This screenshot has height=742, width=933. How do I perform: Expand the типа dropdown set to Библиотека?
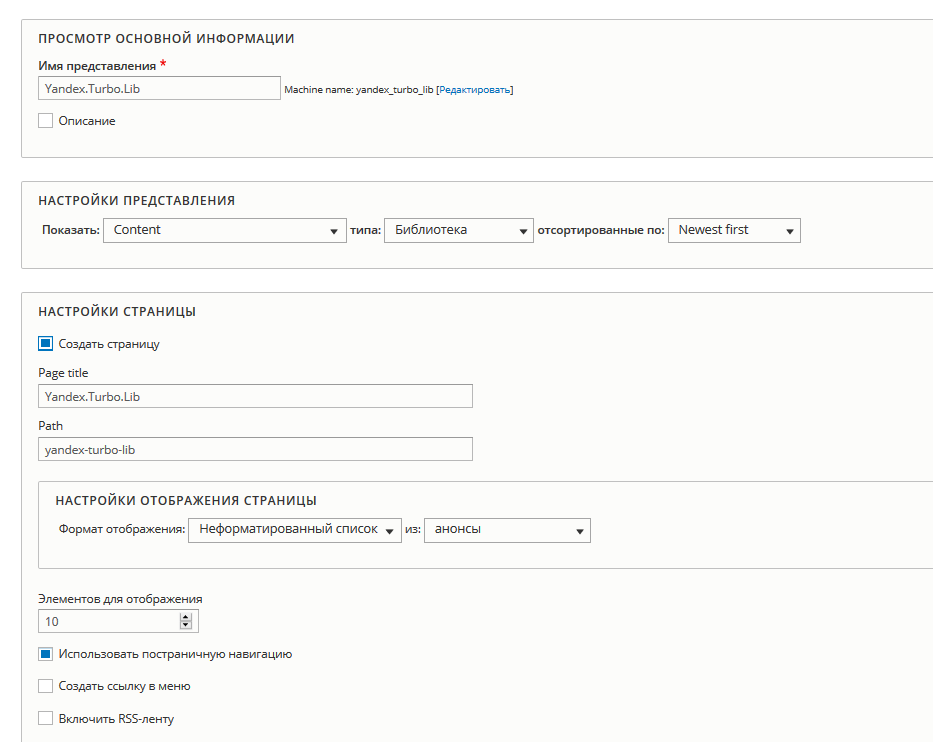point(458,230)
